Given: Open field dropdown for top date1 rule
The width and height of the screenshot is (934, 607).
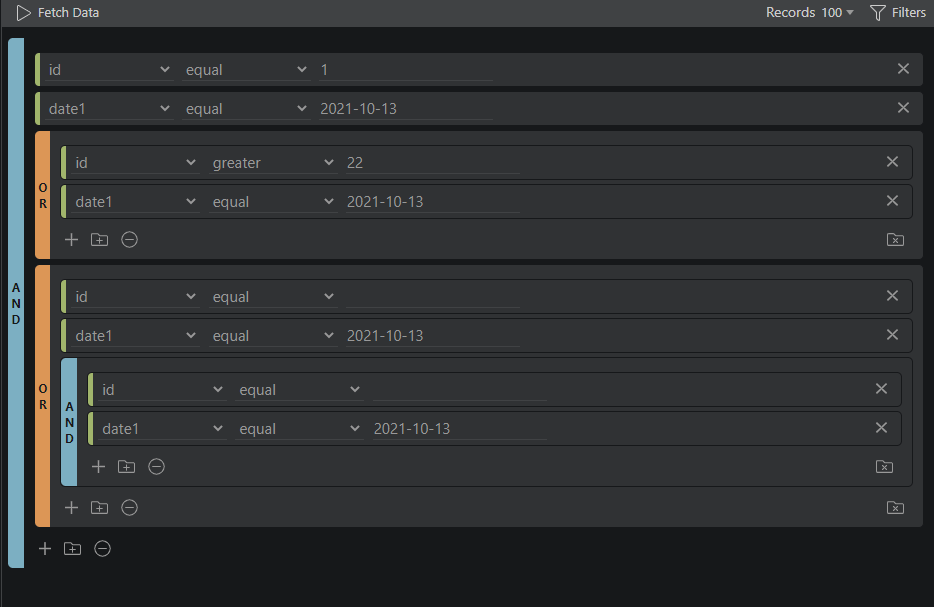Looking at the screenshot, I should [109, 109].
